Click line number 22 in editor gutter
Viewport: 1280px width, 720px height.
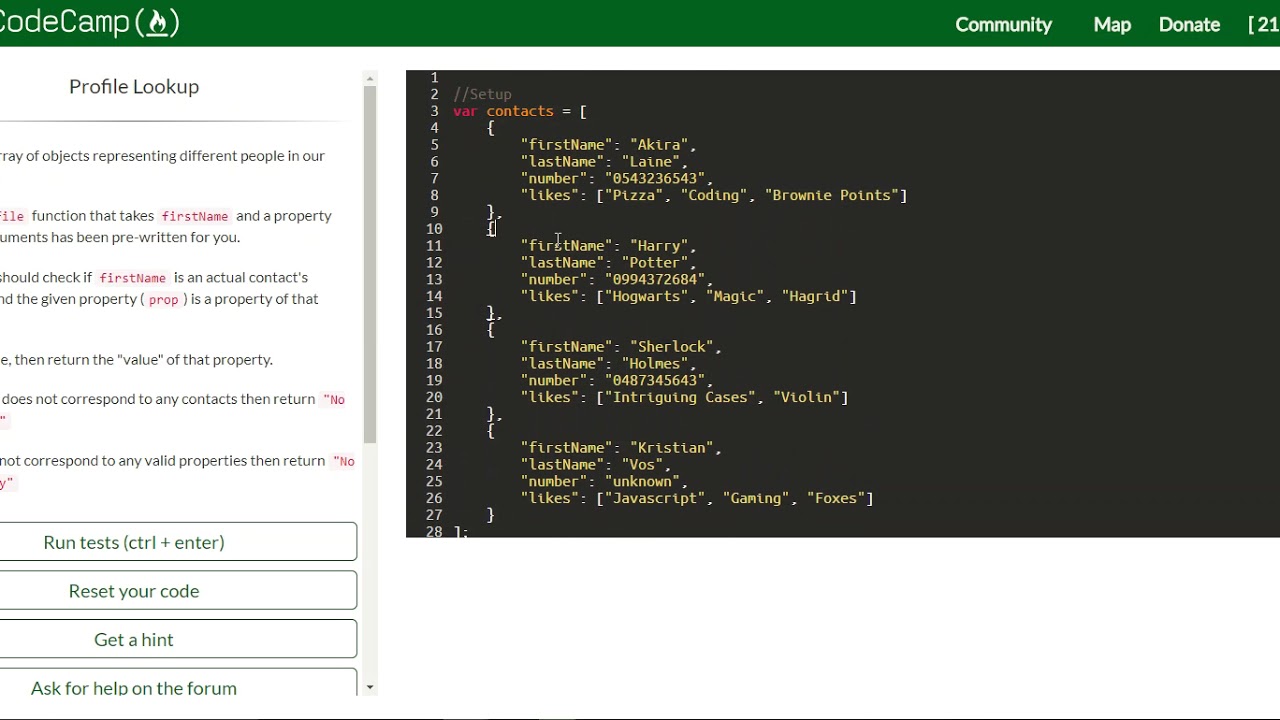[434, 431]
